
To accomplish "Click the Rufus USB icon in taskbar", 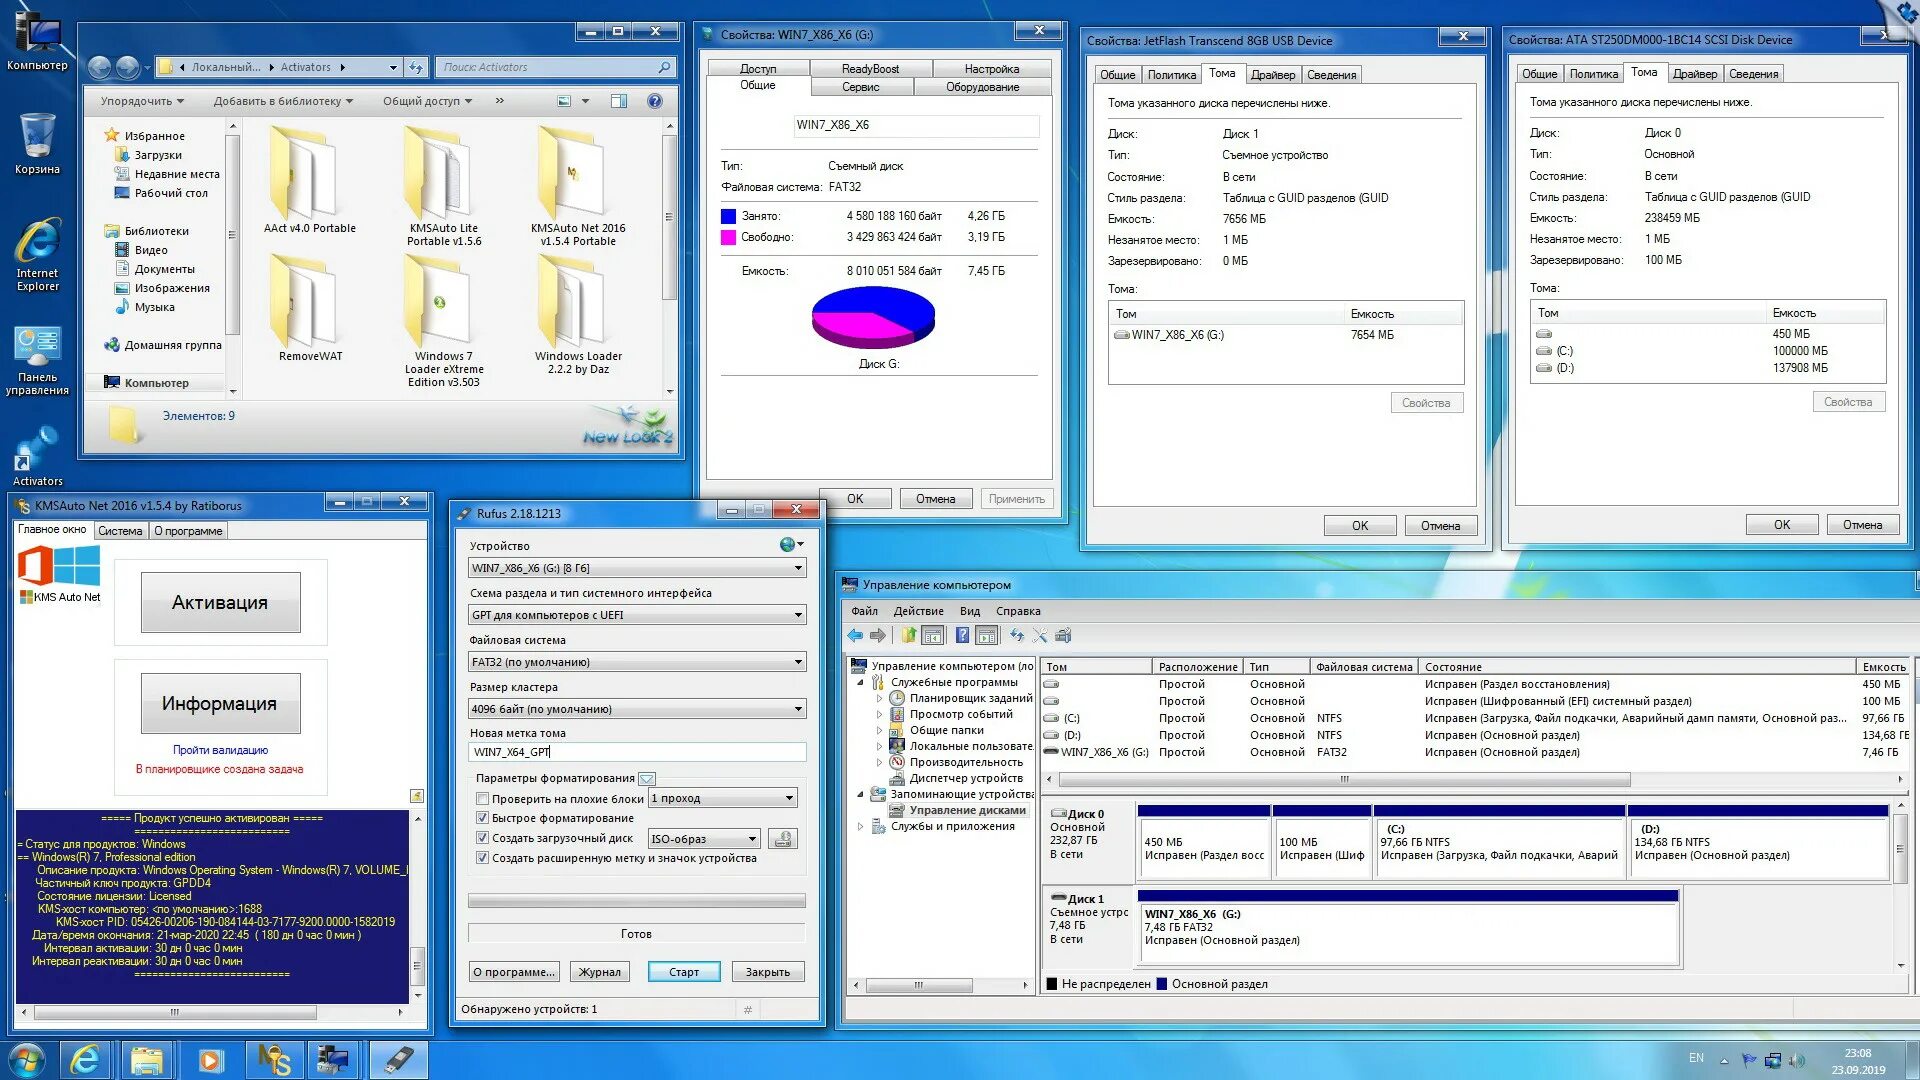I will [x=398, y=1059].
